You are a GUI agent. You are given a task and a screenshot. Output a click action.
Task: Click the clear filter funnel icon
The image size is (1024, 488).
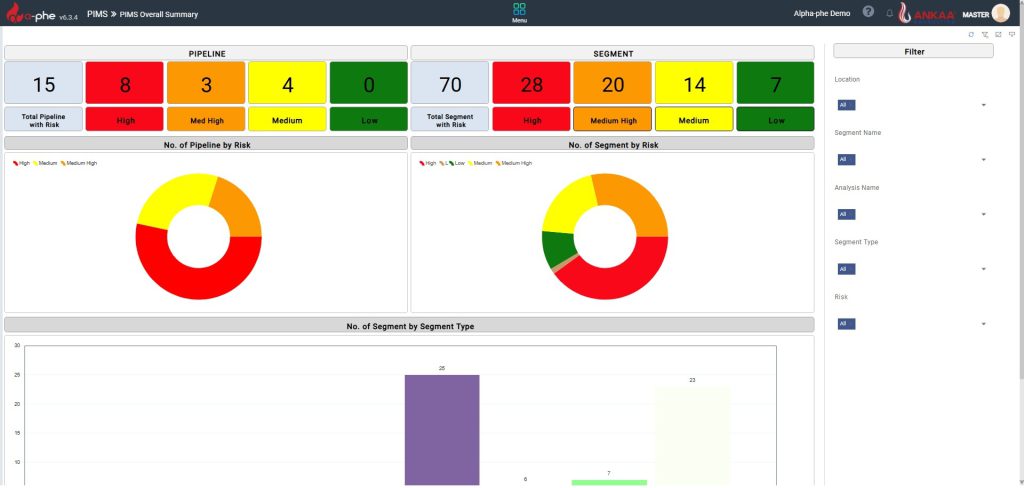[x=984, y=34]
